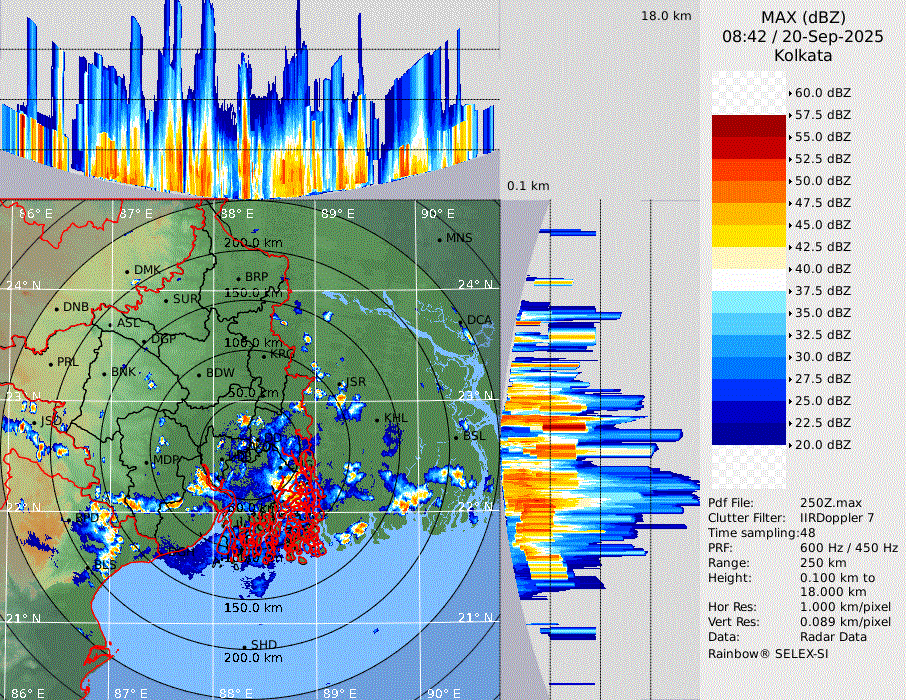This screenshot has height=700, width=906.
Task: Click the 08:42 / 20-Sep-2025 timestamp
Action: pos(802,36)
